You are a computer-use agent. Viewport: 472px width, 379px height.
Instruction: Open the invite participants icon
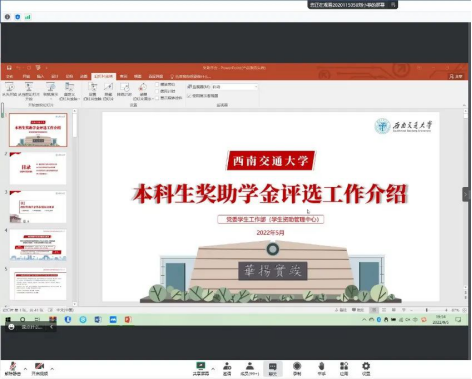[227, 369]
